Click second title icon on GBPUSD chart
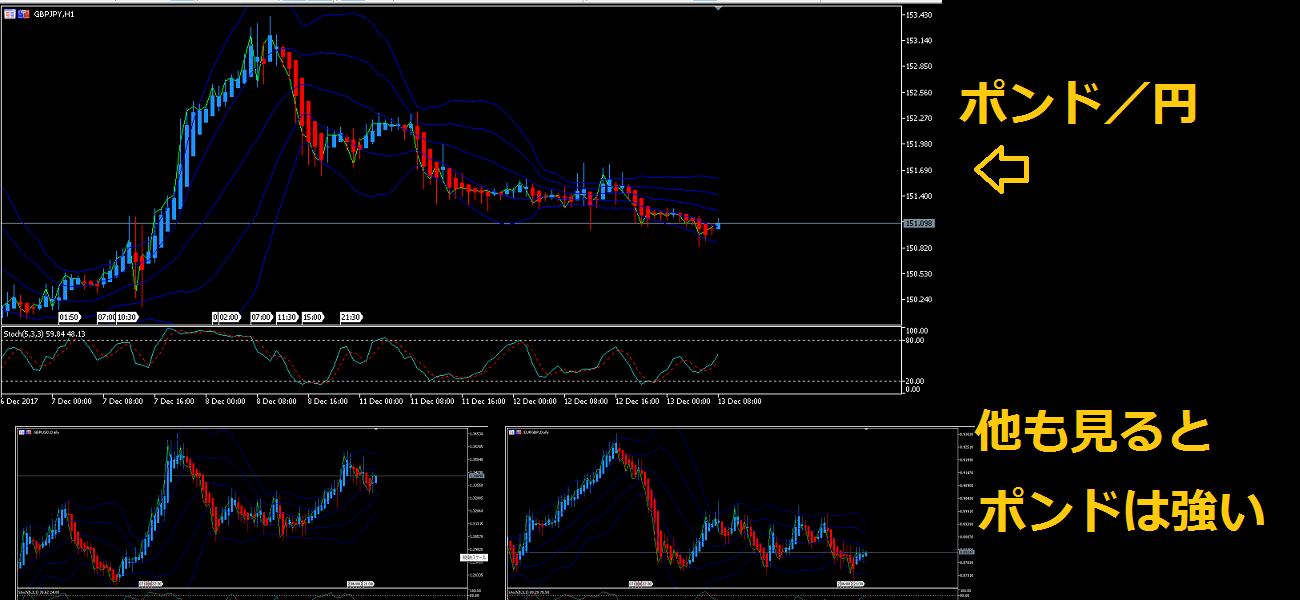Screen dimensions: 1300x600 pos(29,433)
